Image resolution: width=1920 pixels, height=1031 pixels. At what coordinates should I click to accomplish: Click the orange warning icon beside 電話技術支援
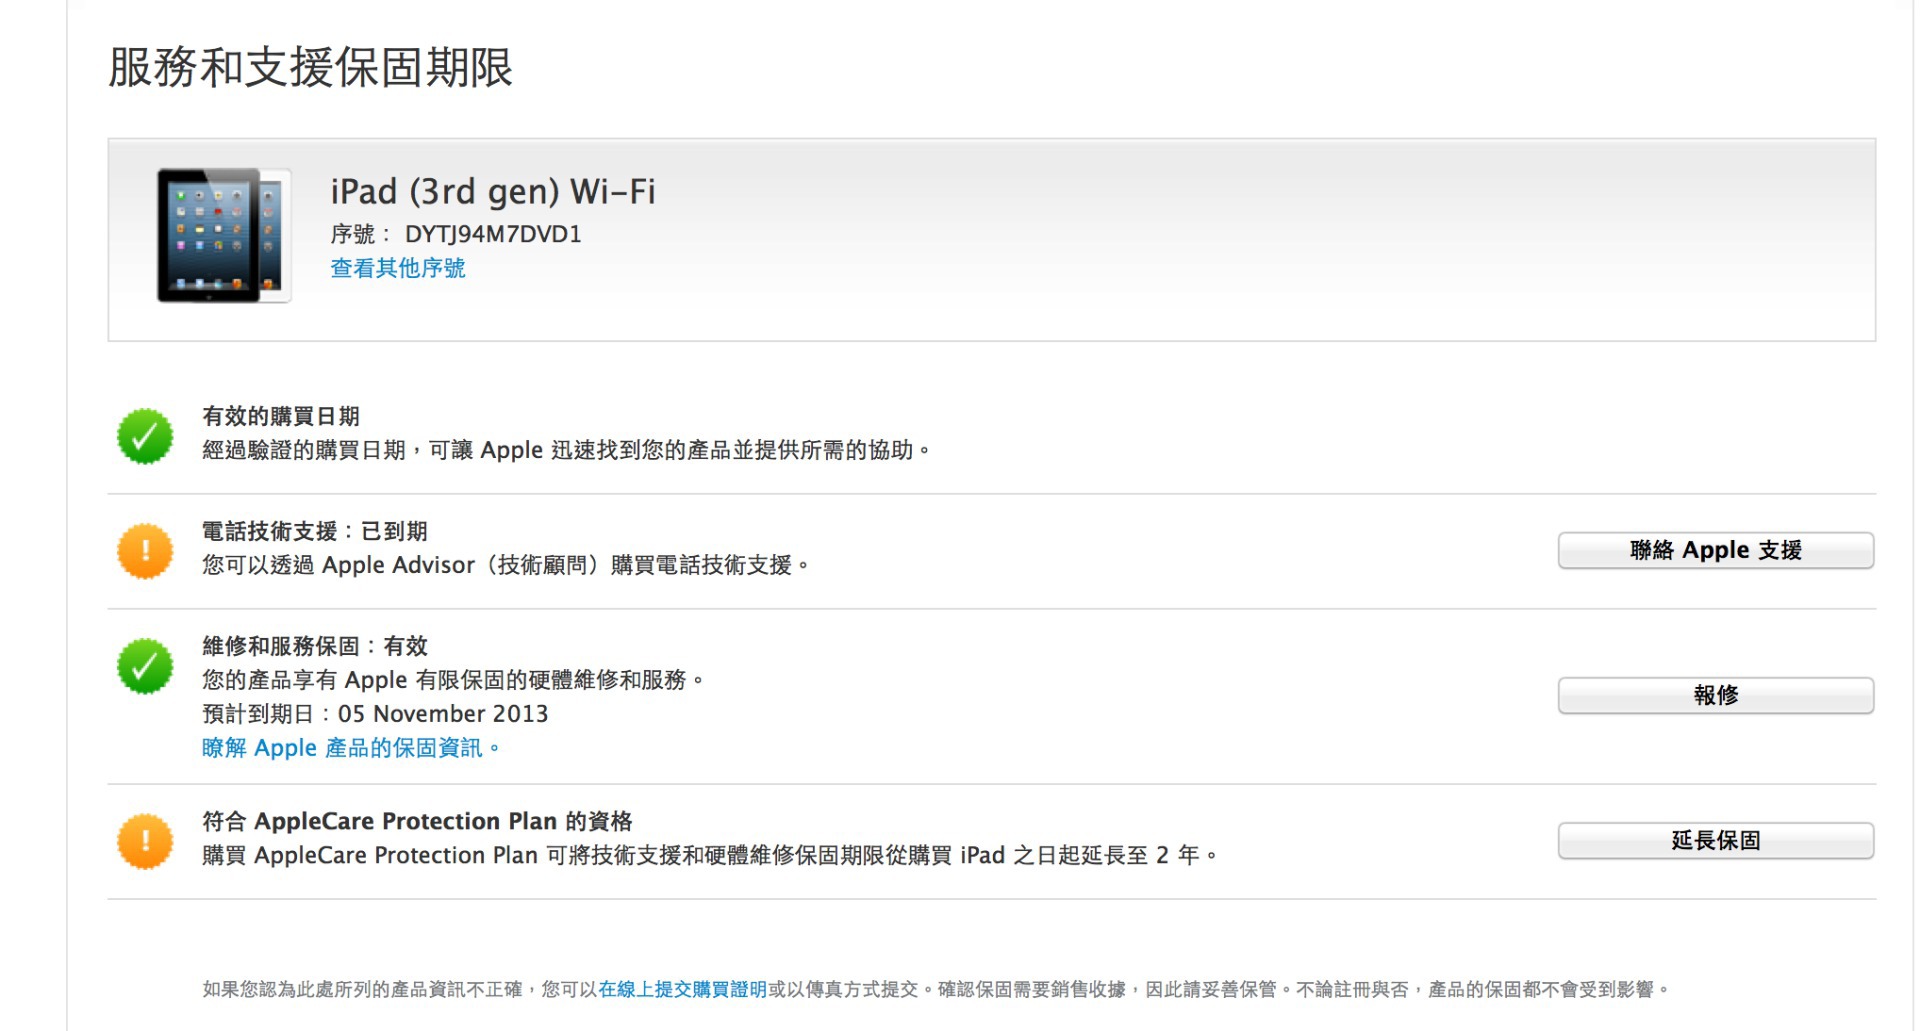pyautogui.click(x=145, y=551)
